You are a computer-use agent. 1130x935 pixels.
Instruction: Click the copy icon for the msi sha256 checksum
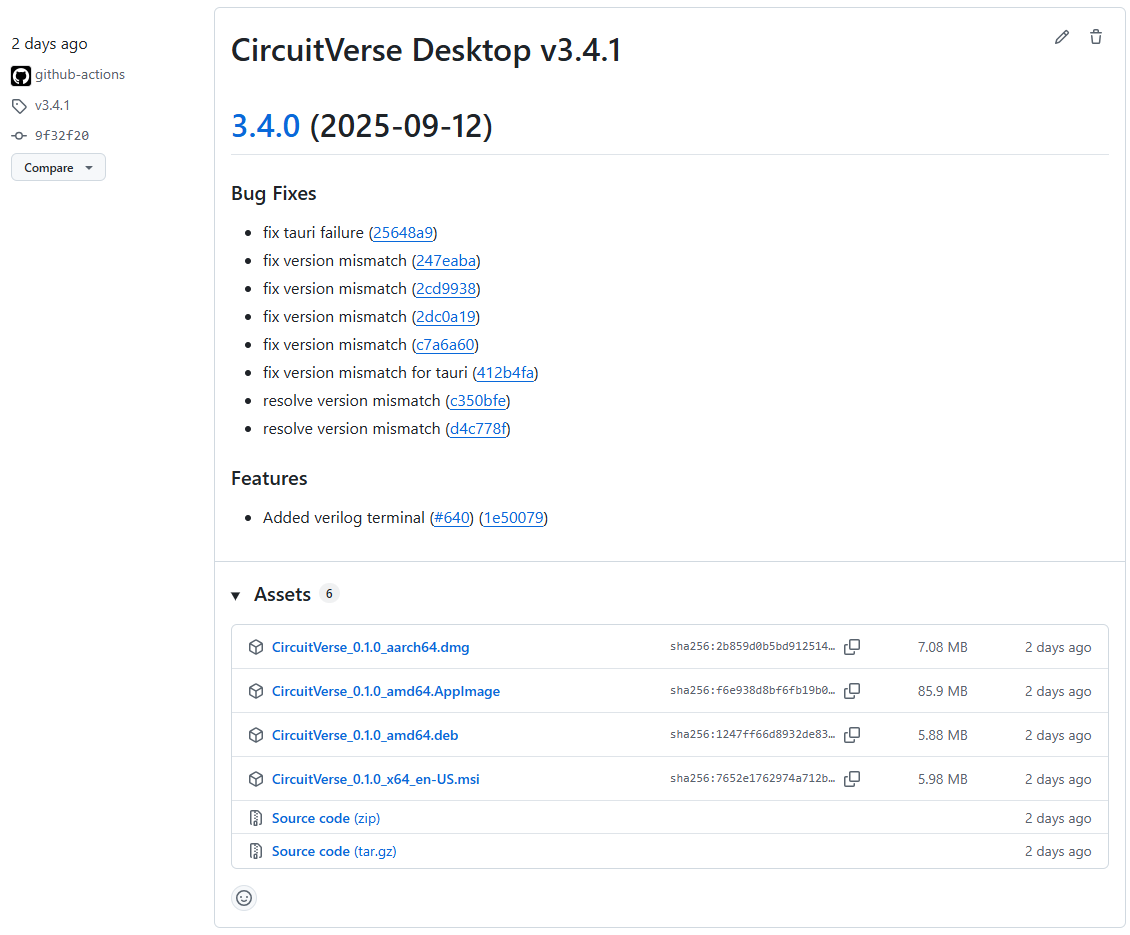(852, 778)
